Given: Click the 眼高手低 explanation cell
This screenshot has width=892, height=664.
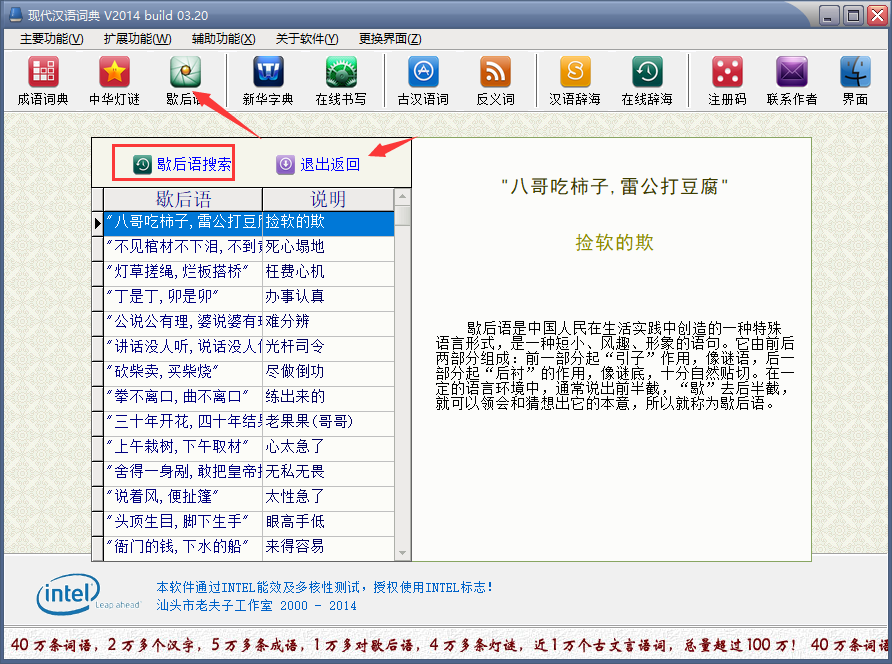Looking at the screenshot, I should tap(328, 522).
